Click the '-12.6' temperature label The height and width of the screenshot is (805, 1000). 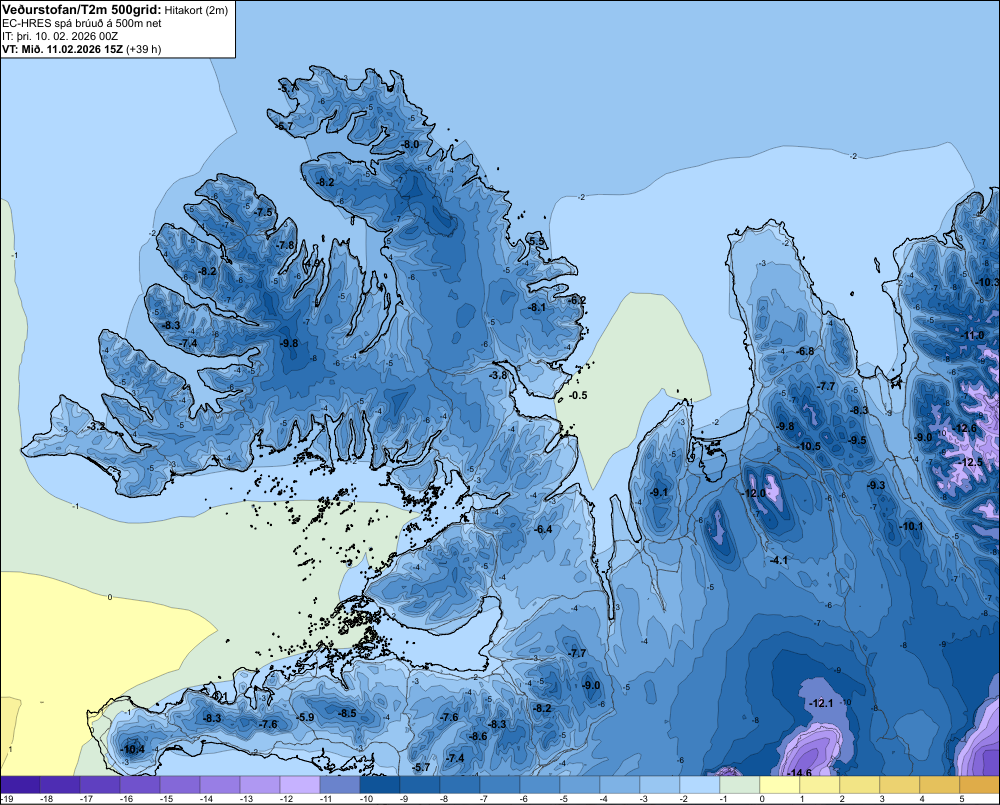click(x=965, y=428)
